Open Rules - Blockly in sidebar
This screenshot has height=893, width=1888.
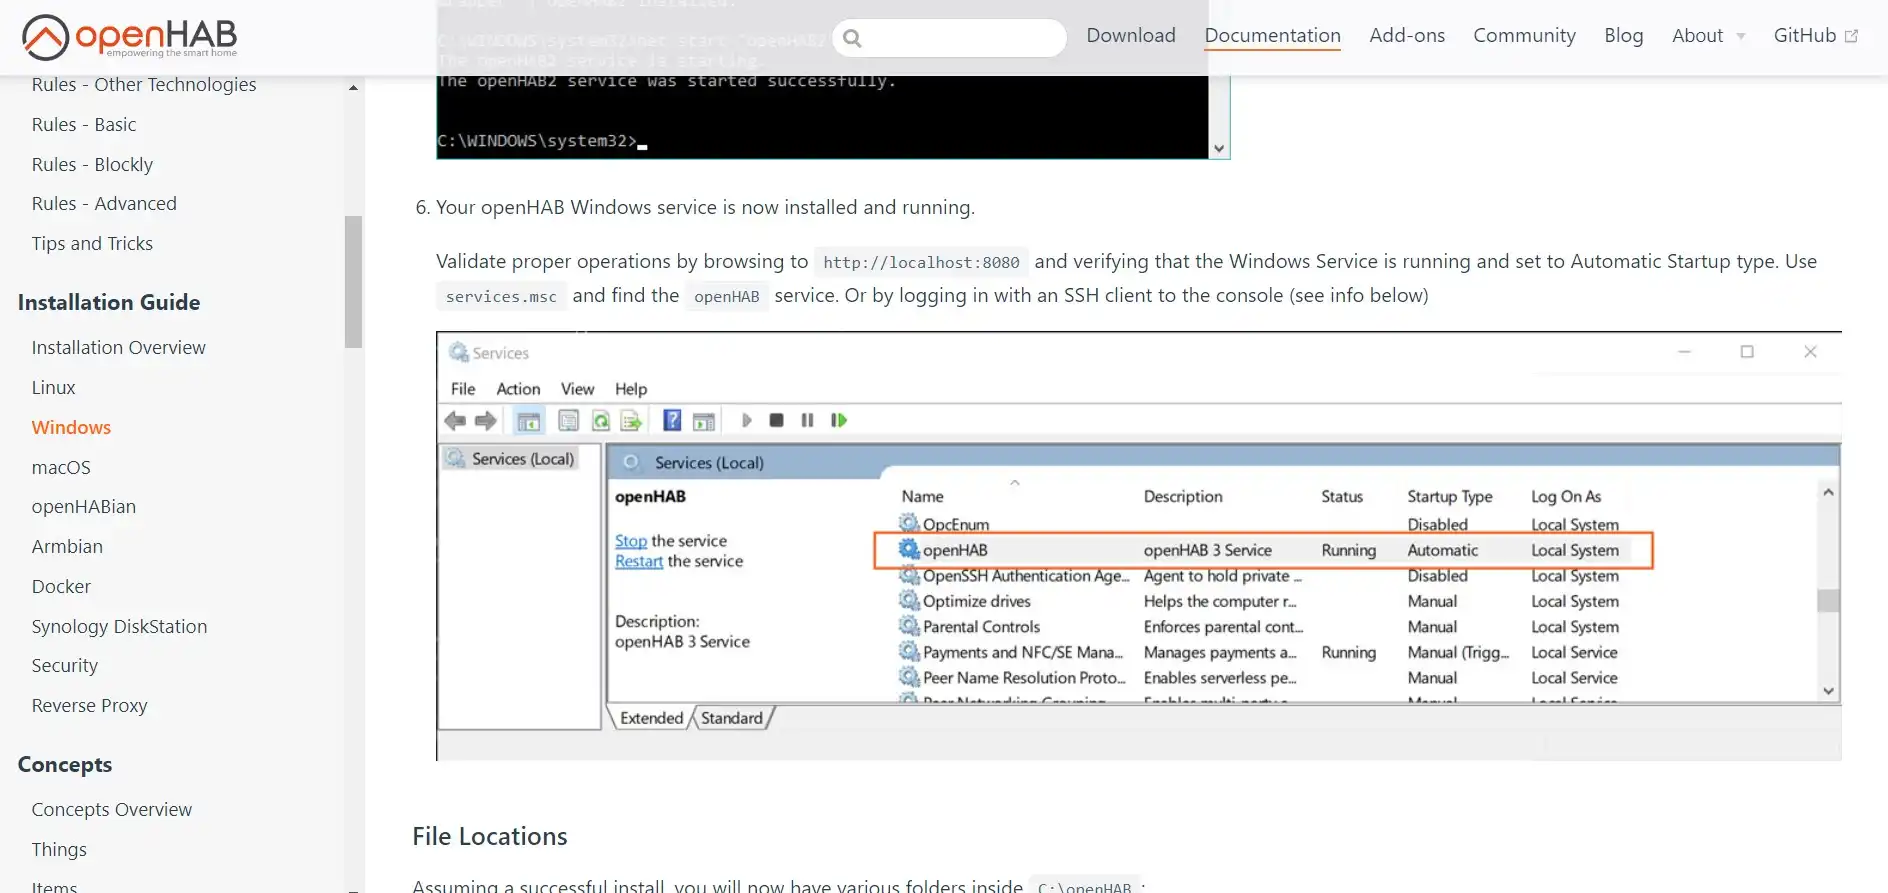(92, 164)
